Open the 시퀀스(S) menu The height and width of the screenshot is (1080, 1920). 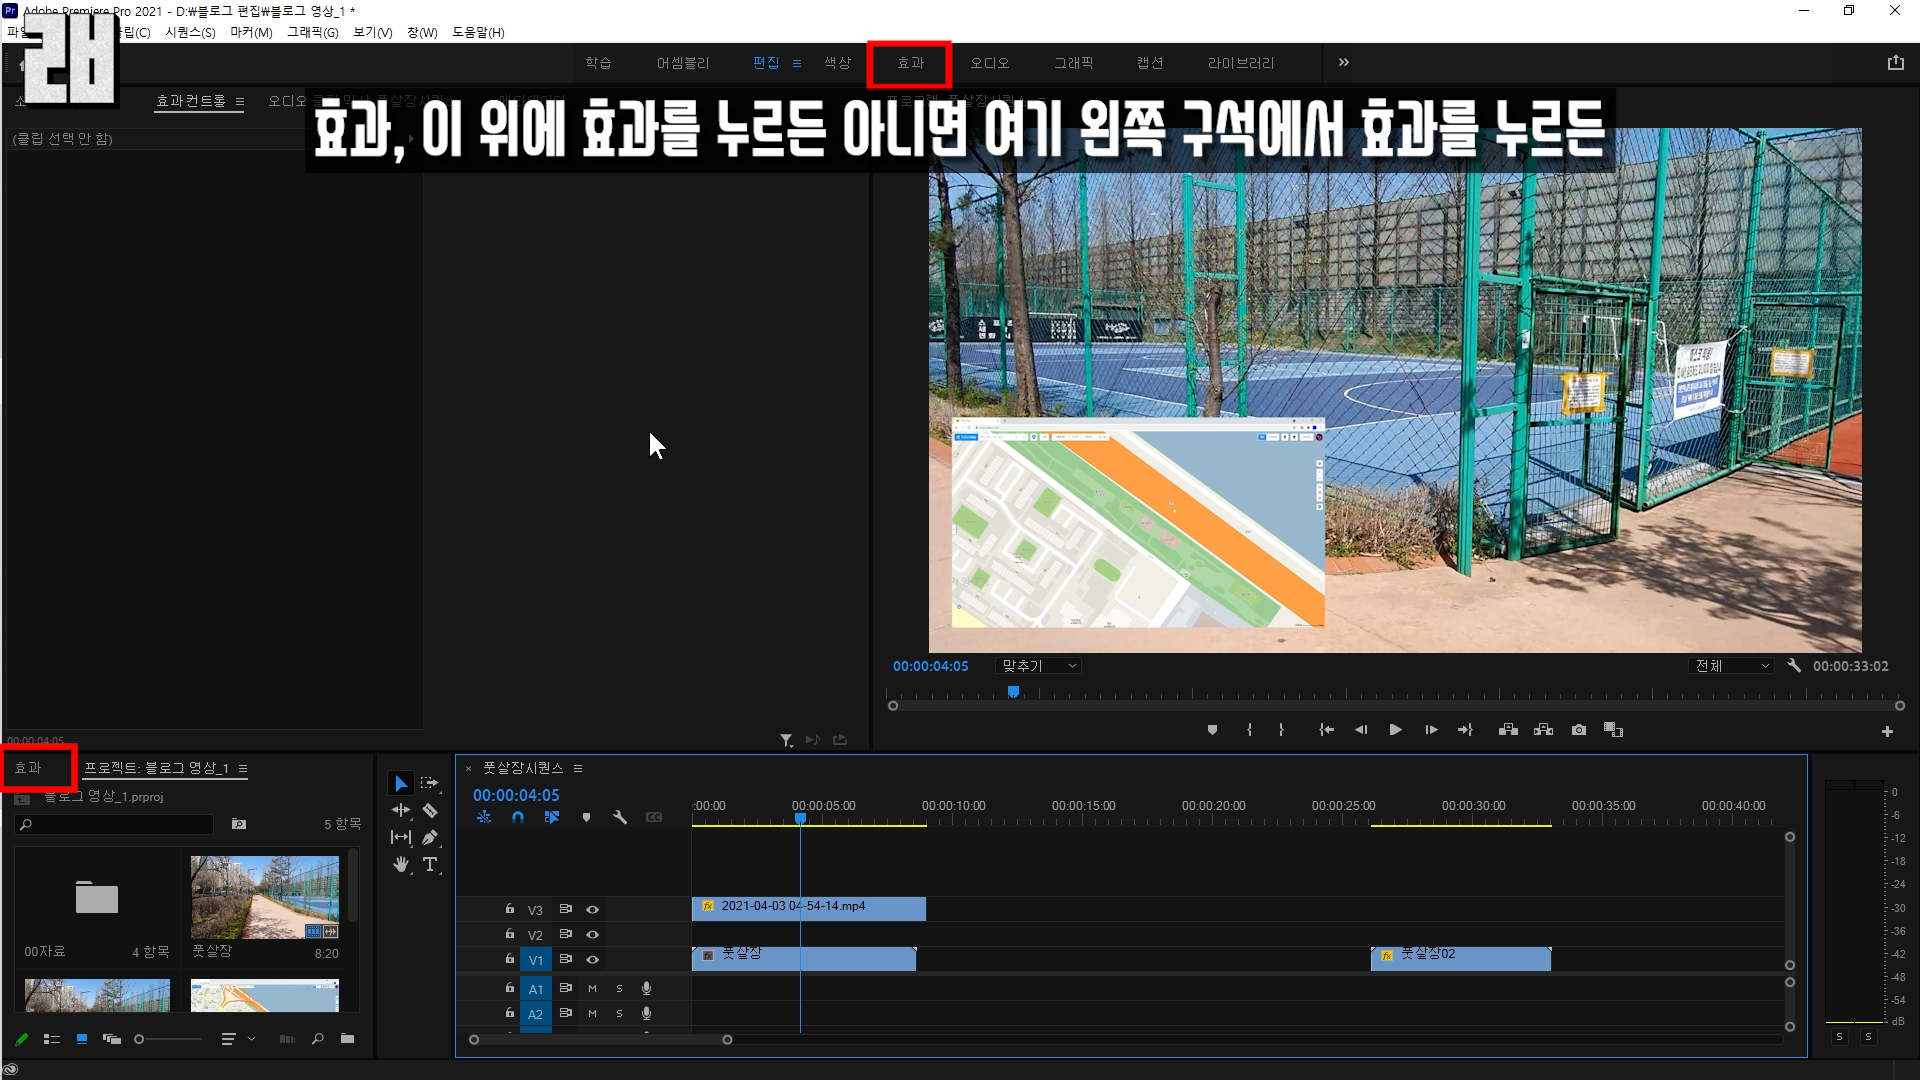[x=190, y=33]
